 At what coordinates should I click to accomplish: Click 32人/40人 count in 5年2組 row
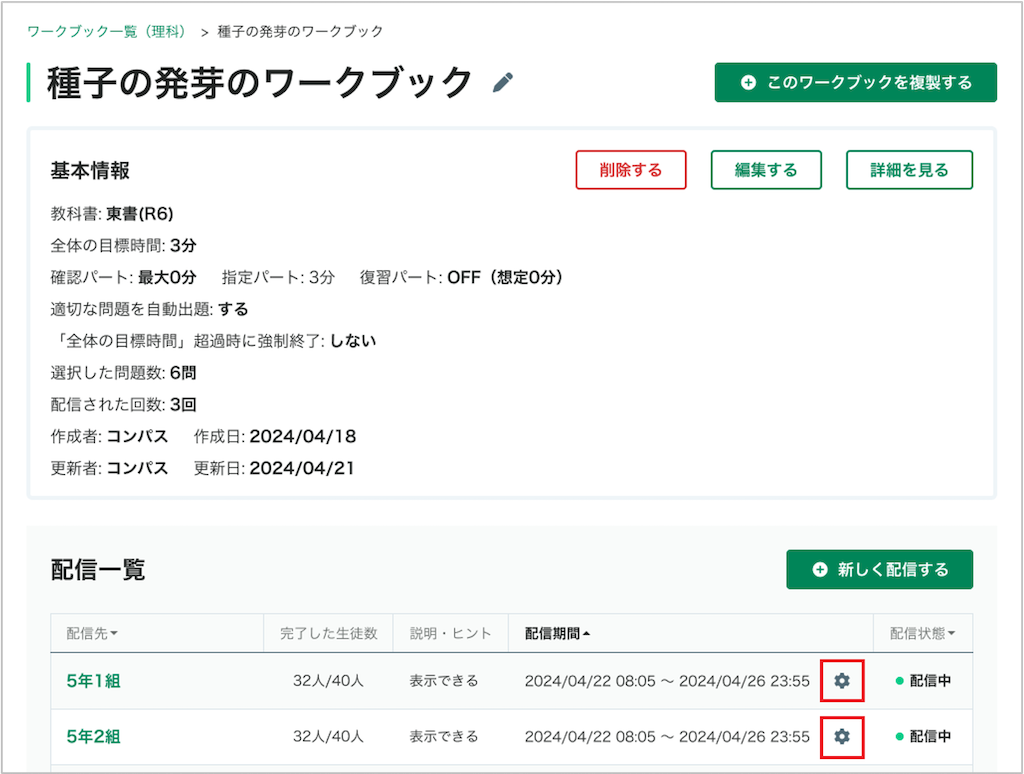pyautogui.click(x=328, y=737)
